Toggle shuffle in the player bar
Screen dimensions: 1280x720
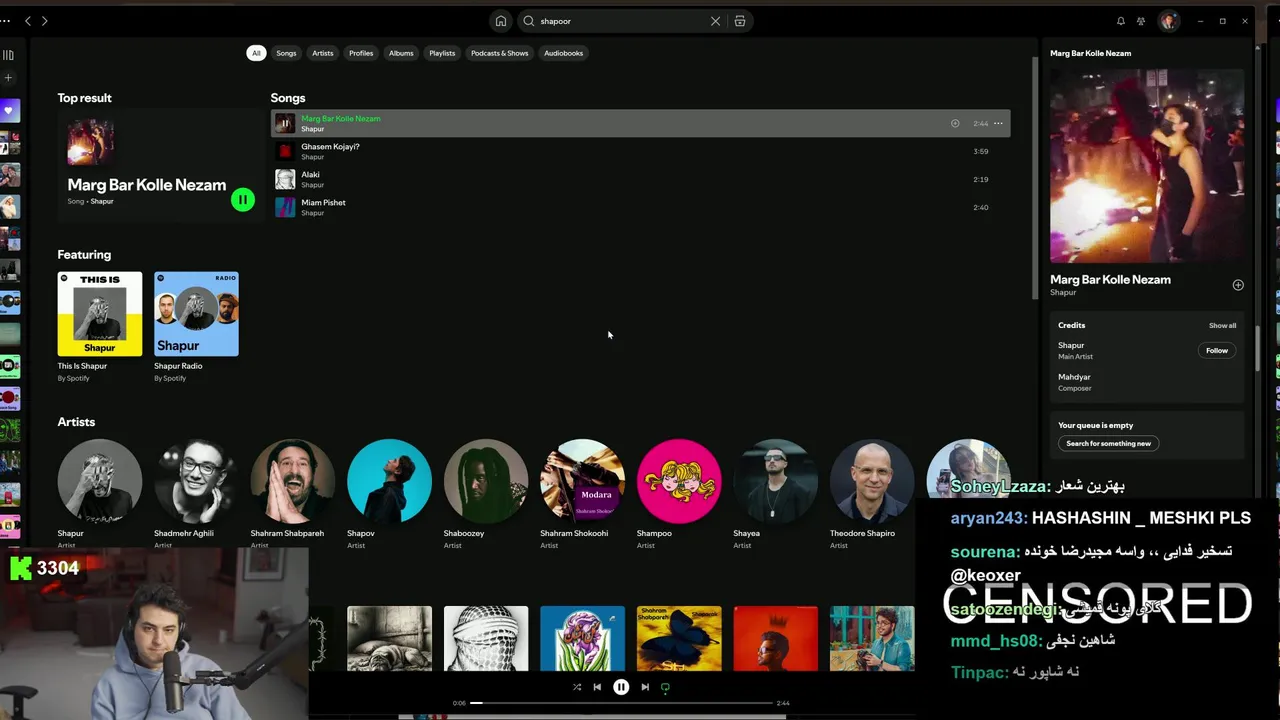coord(577,687)
